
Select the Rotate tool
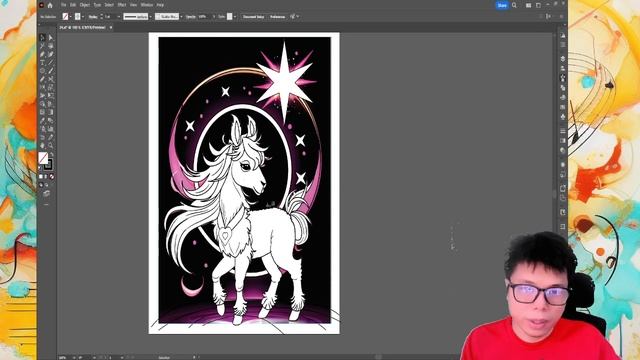click(x=42, y=87)
